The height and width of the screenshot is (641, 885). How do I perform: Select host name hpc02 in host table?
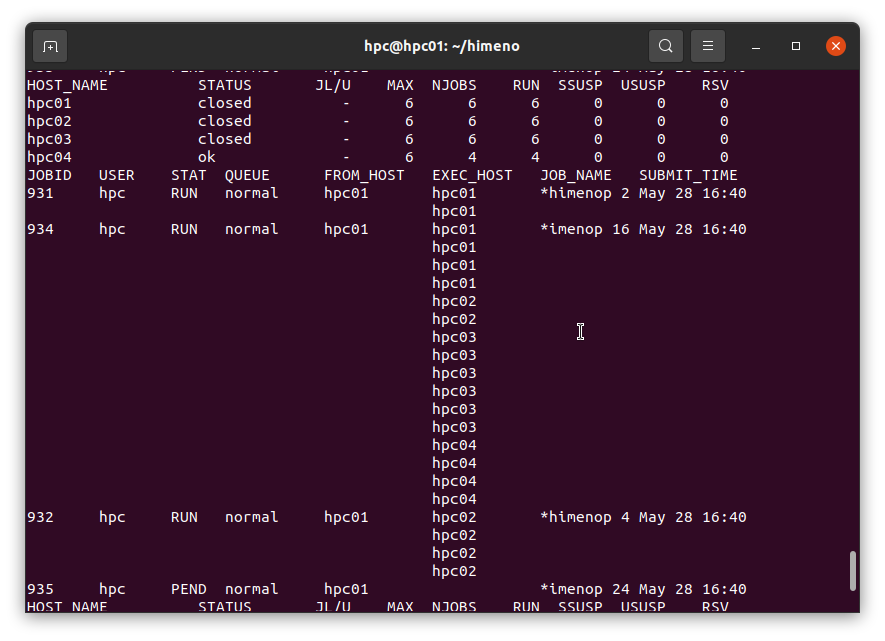click(x=49, y=121)
